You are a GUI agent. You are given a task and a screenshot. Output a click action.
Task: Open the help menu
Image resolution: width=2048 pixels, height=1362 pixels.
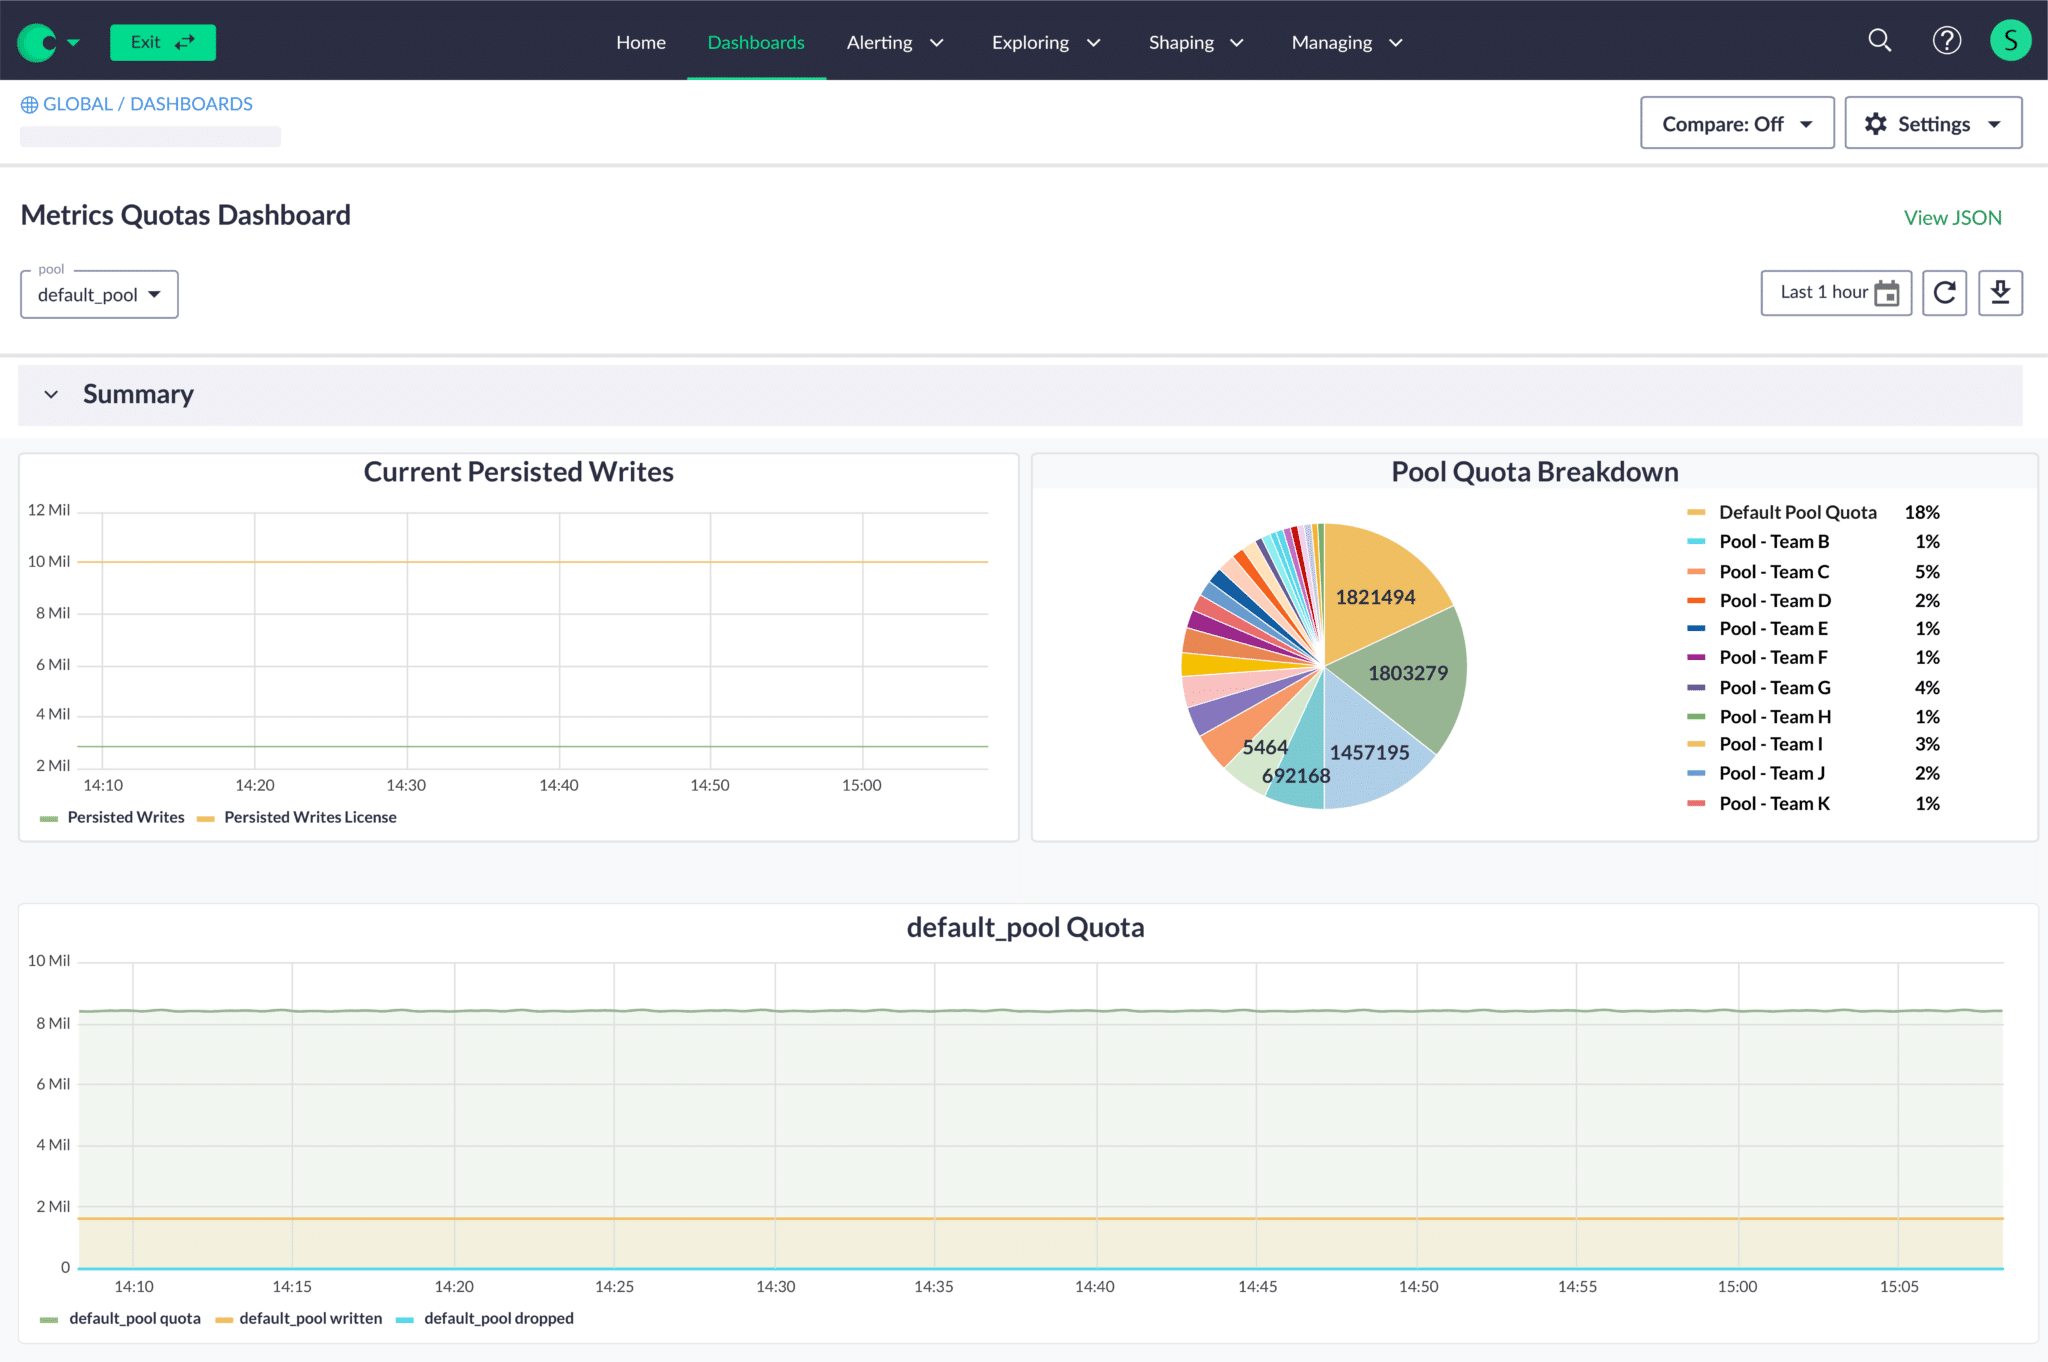coord(1946,40)
